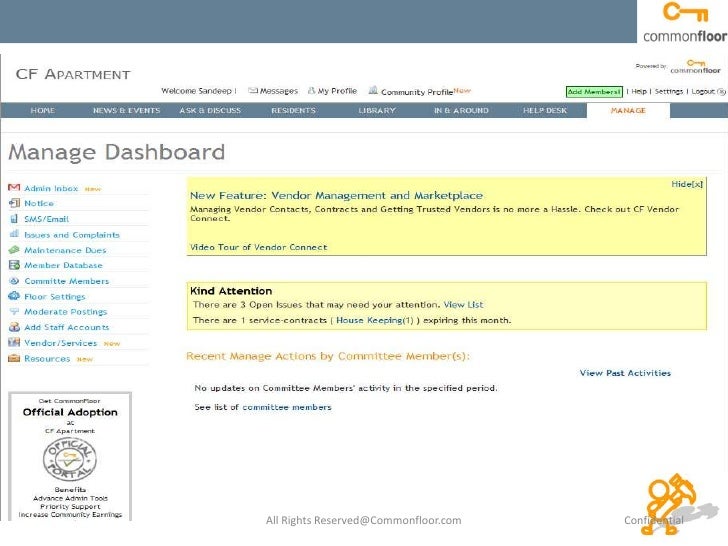Open the NEWS & EVENTS tab

point(126,110)
